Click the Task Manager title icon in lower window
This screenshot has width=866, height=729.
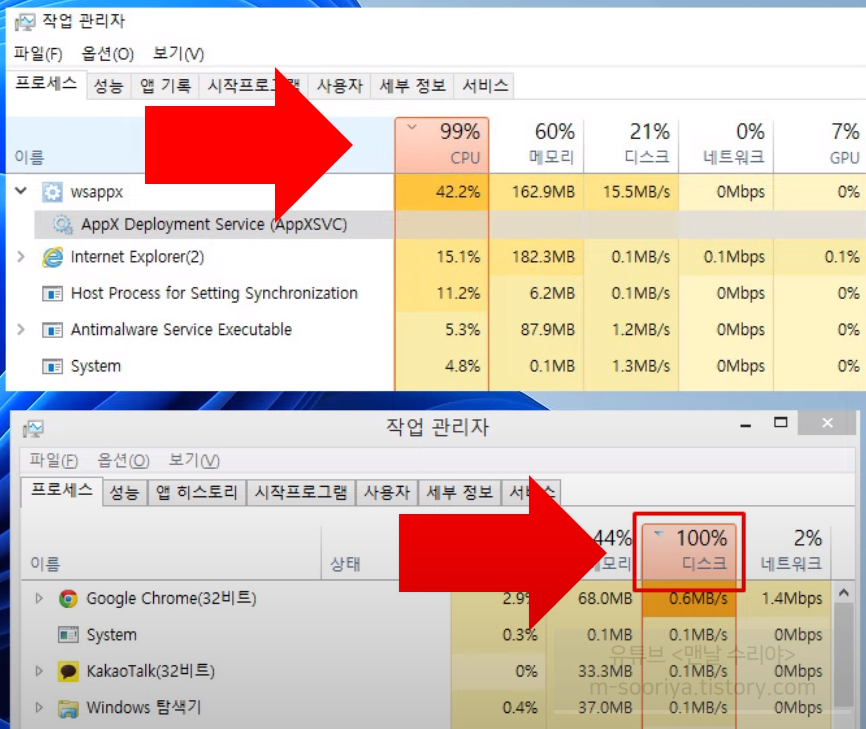coord(33,429)
